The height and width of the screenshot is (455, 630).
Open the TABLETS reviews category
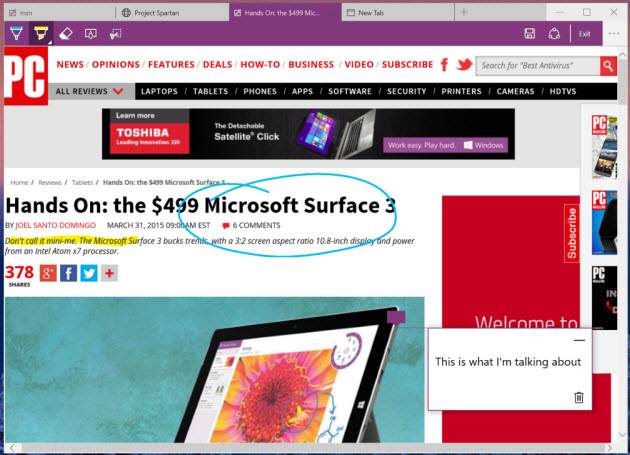click(x=210, y=91)
